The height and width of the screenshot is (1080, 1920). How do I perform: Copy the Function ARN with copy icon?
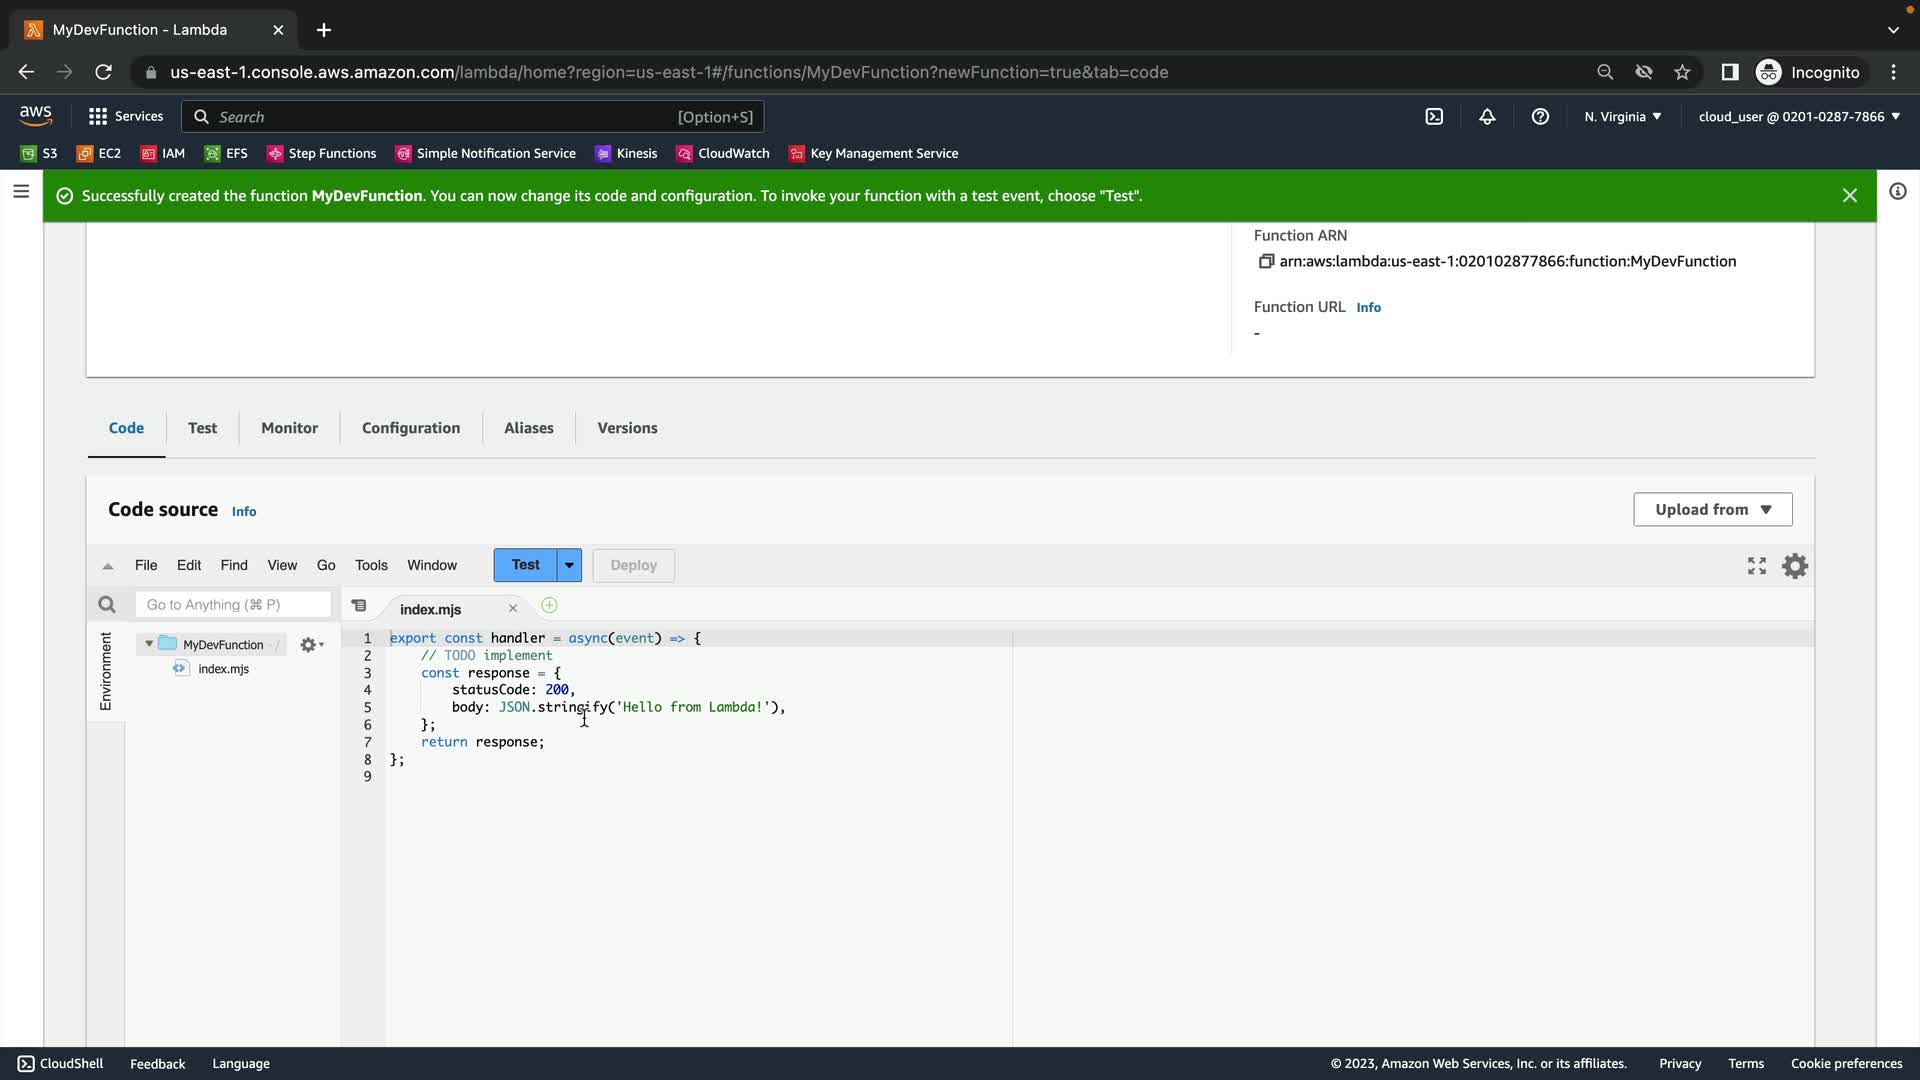click(1266, 261)
